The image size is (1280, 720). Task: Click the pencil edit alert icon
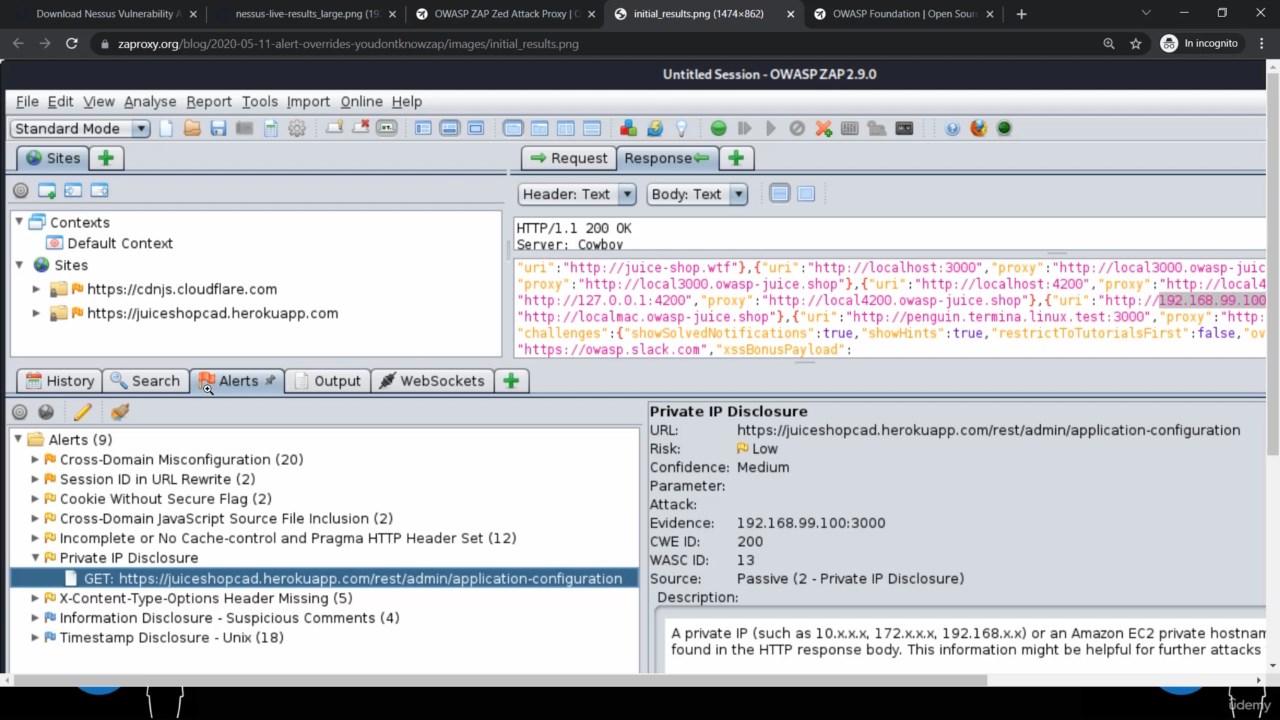(x=82, y=412)
